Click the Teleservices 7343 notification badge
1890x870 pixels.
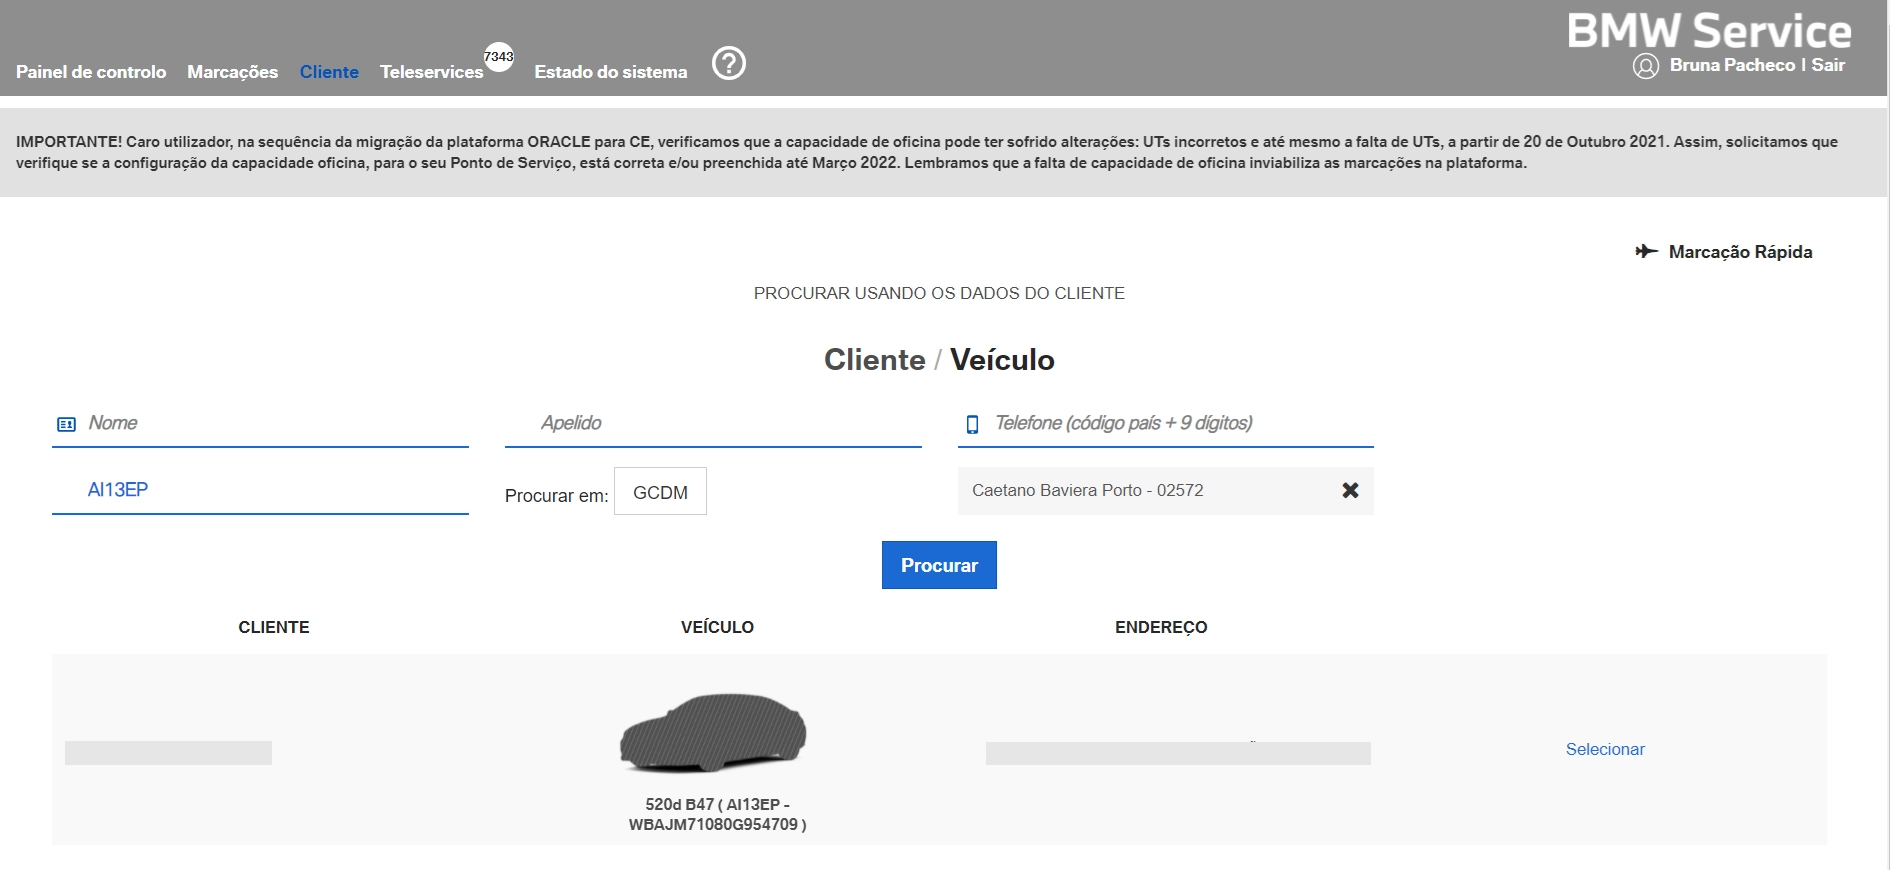click(498, 56)
